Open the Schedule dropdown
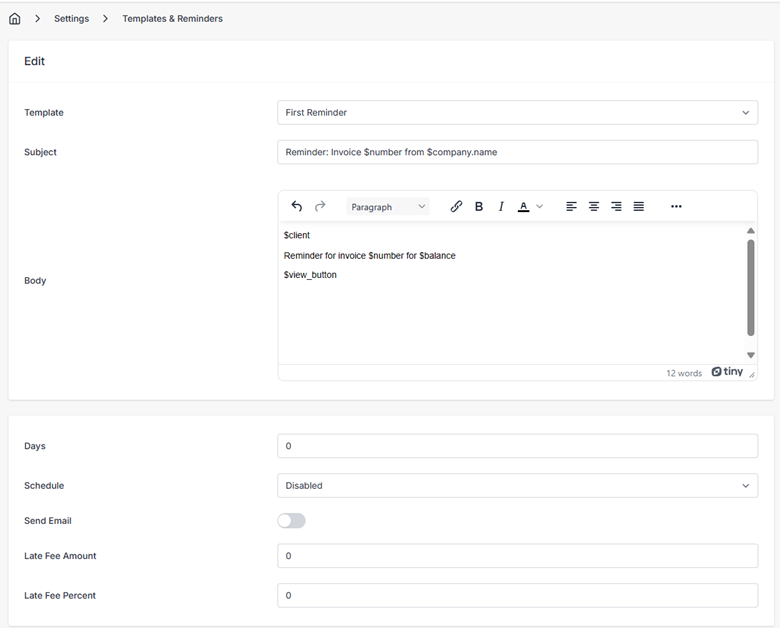 tap(517, 485)
